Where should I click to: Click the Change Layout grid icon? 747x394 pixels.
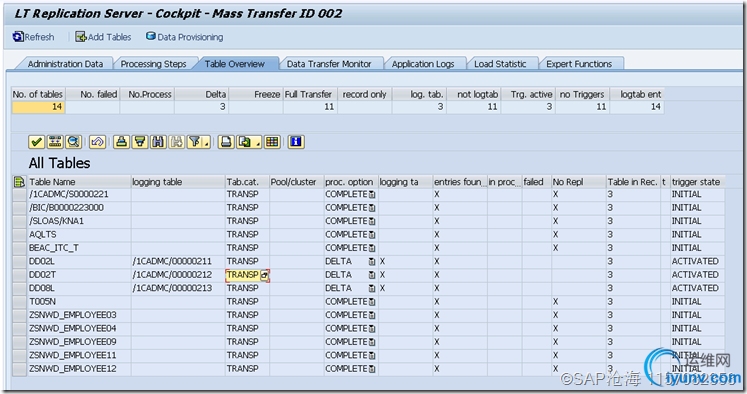[272, 142]
